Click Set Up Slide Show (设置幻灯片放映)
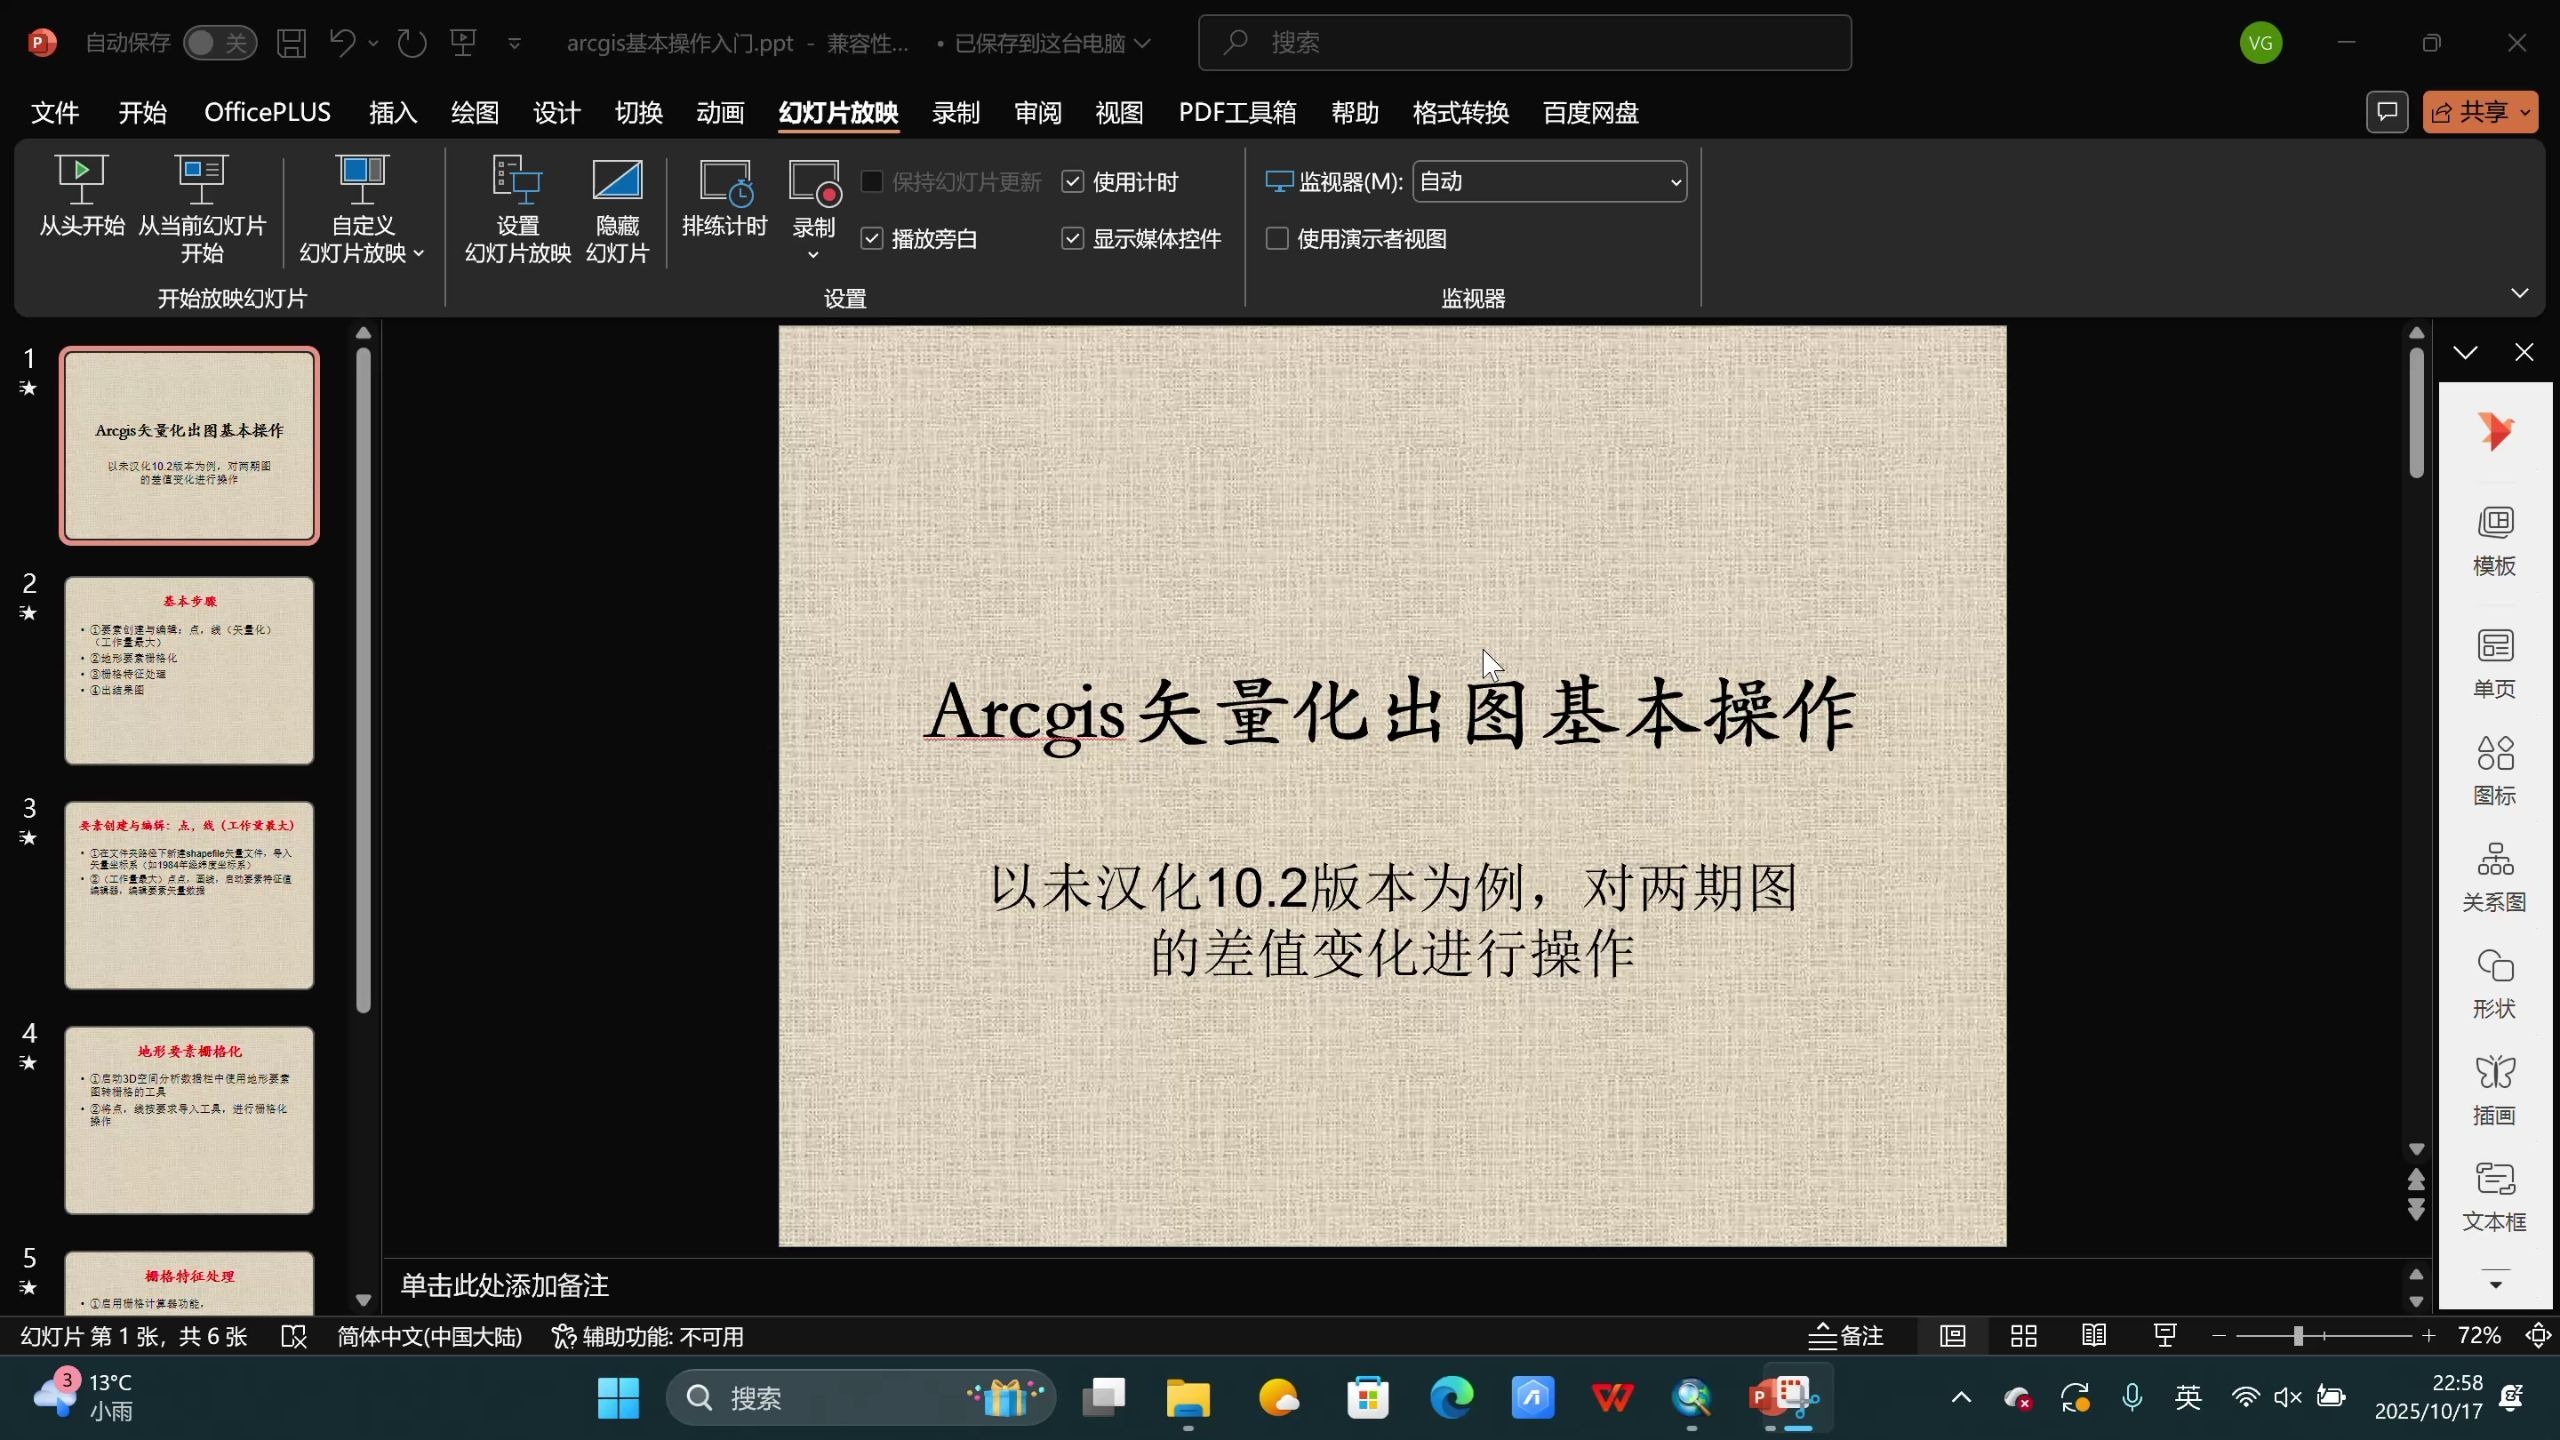This screenshot has width=2560, height=1440. 515,207
